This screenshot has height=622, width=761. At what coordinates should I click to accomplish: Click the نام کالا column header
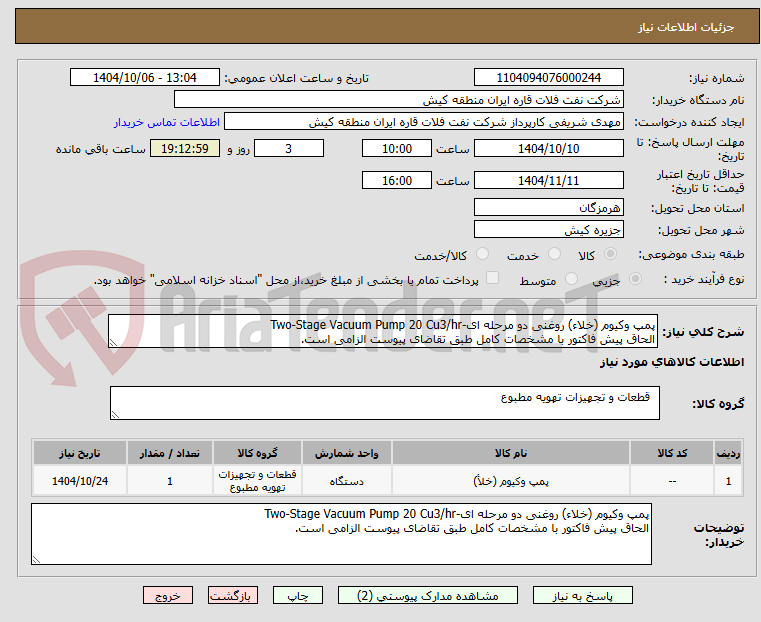[511, 453]
